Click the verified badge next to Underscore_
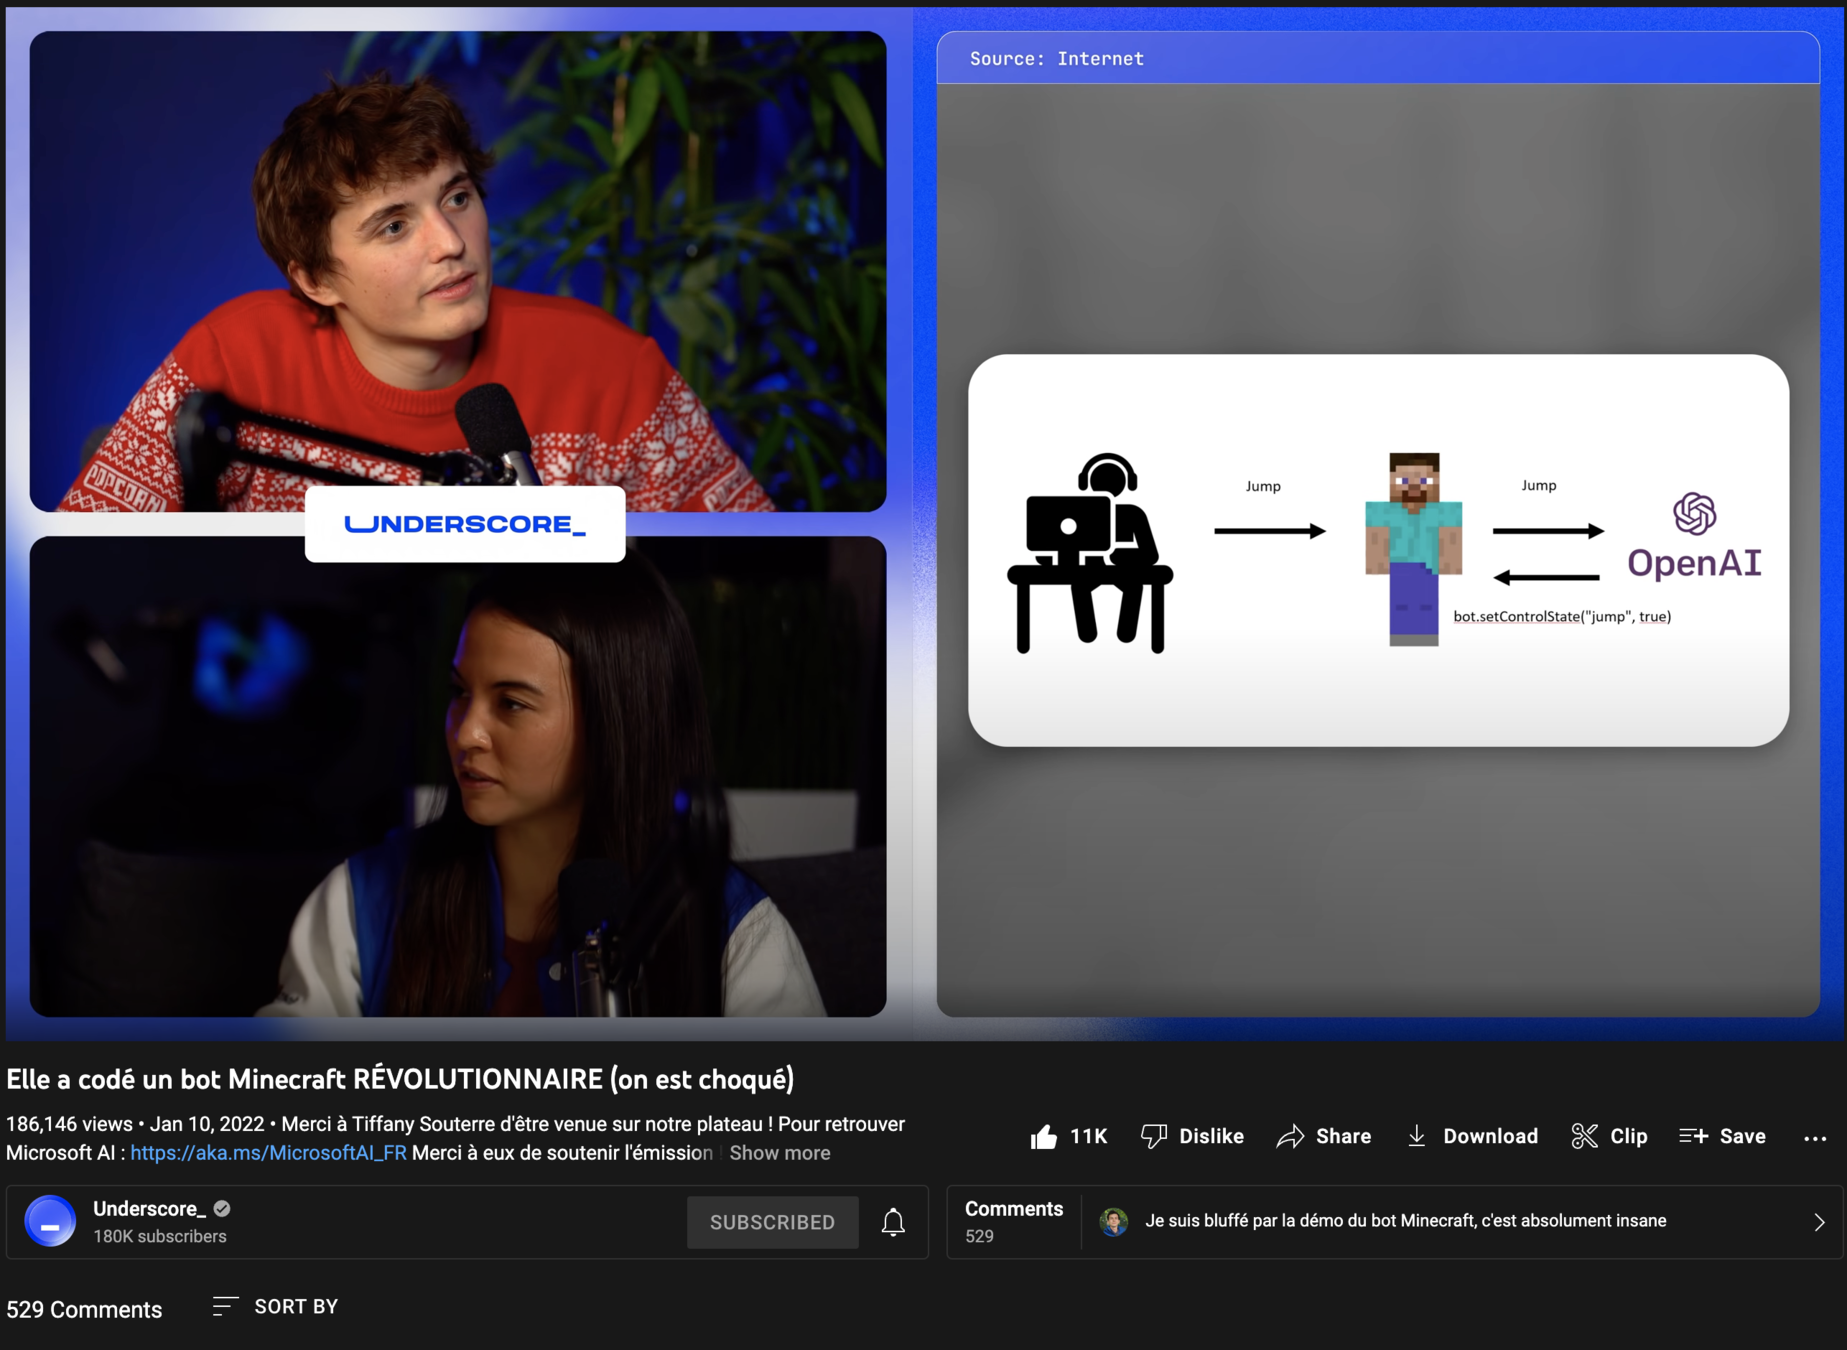 tap(222, 1209)
